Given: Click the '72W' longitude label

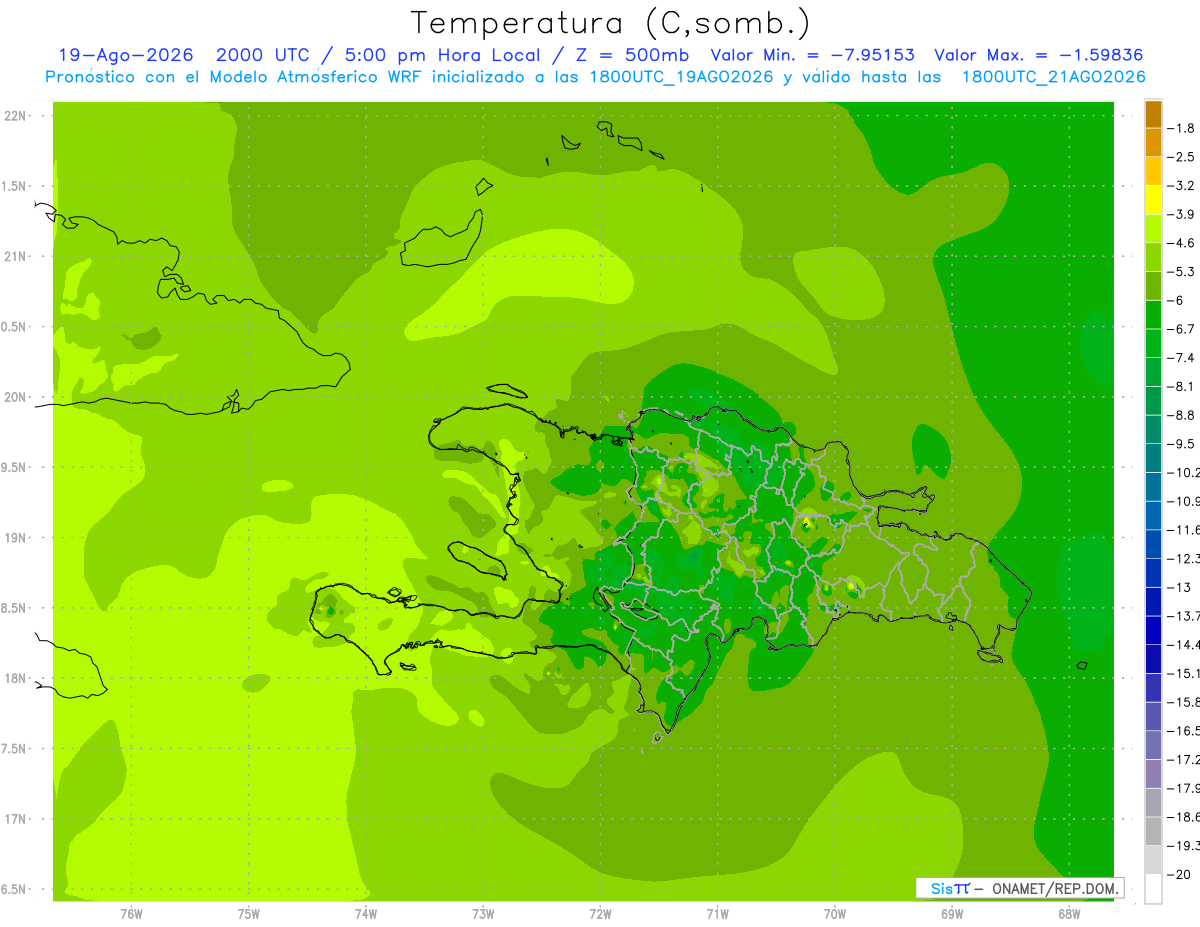Looking at the screenshot, I should click(x=600, y=913).
